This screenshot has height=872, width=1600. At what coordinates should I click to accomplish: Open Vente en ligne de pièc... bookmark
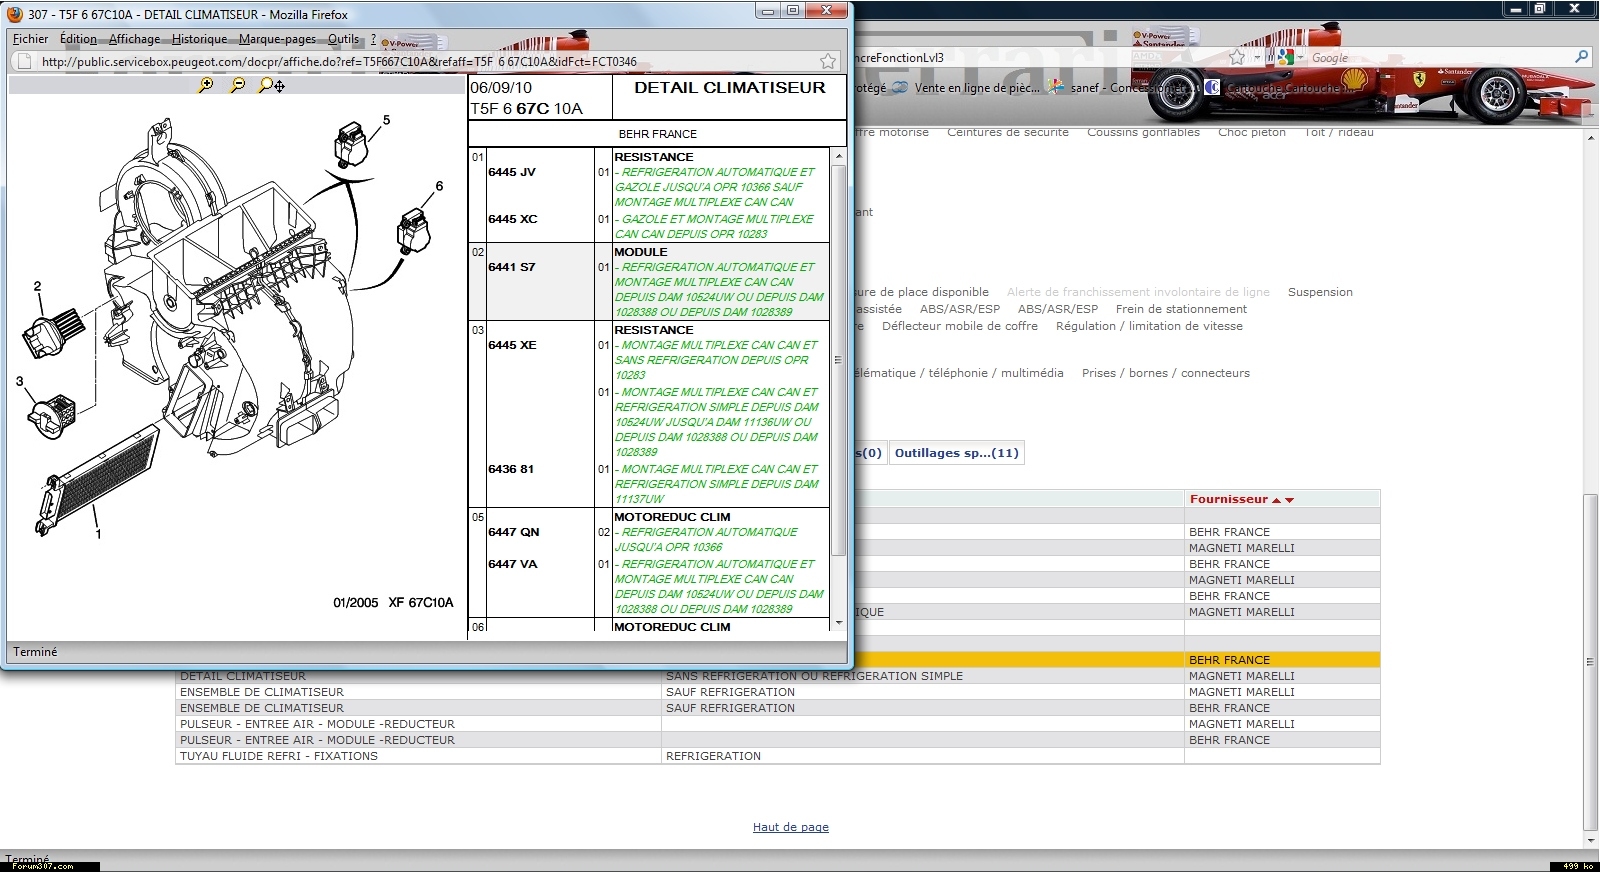point(977,87)
